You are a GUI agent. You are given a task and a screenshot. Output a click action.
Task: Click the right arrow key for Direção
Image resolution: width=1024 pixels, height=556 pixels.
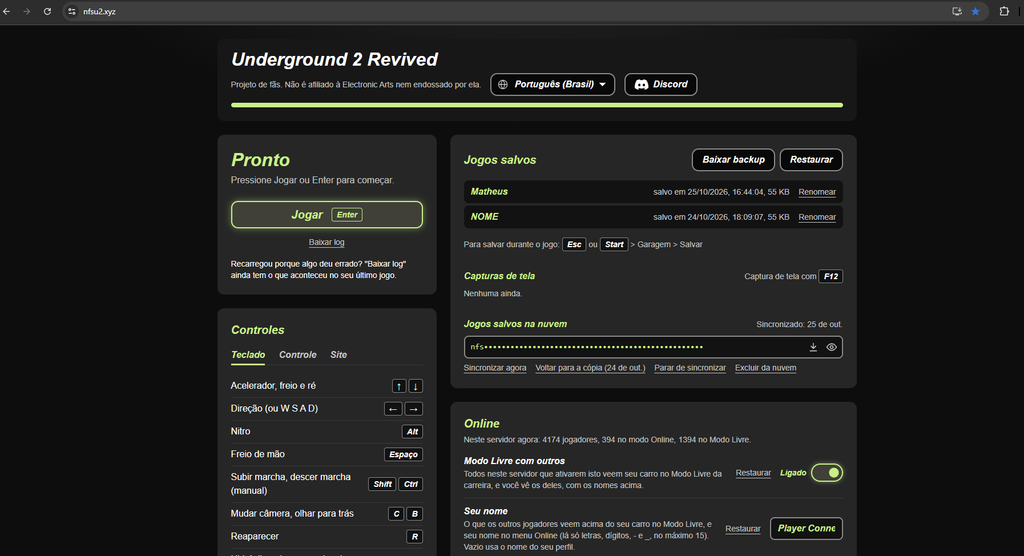click(x=413, y=409)
